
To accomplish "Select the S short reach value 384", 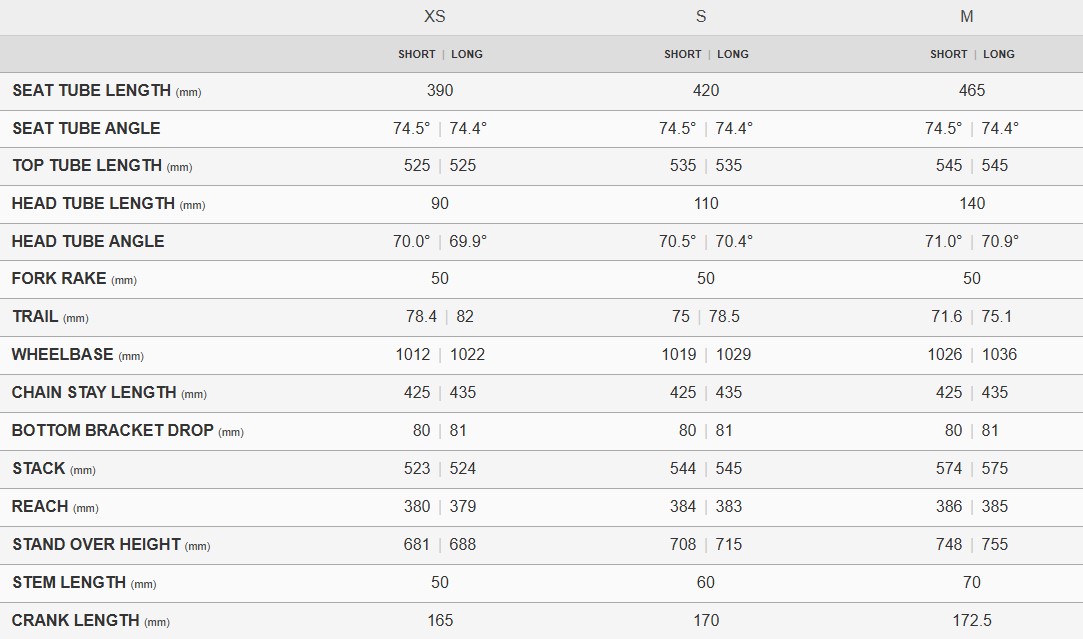I will point(683,507).
